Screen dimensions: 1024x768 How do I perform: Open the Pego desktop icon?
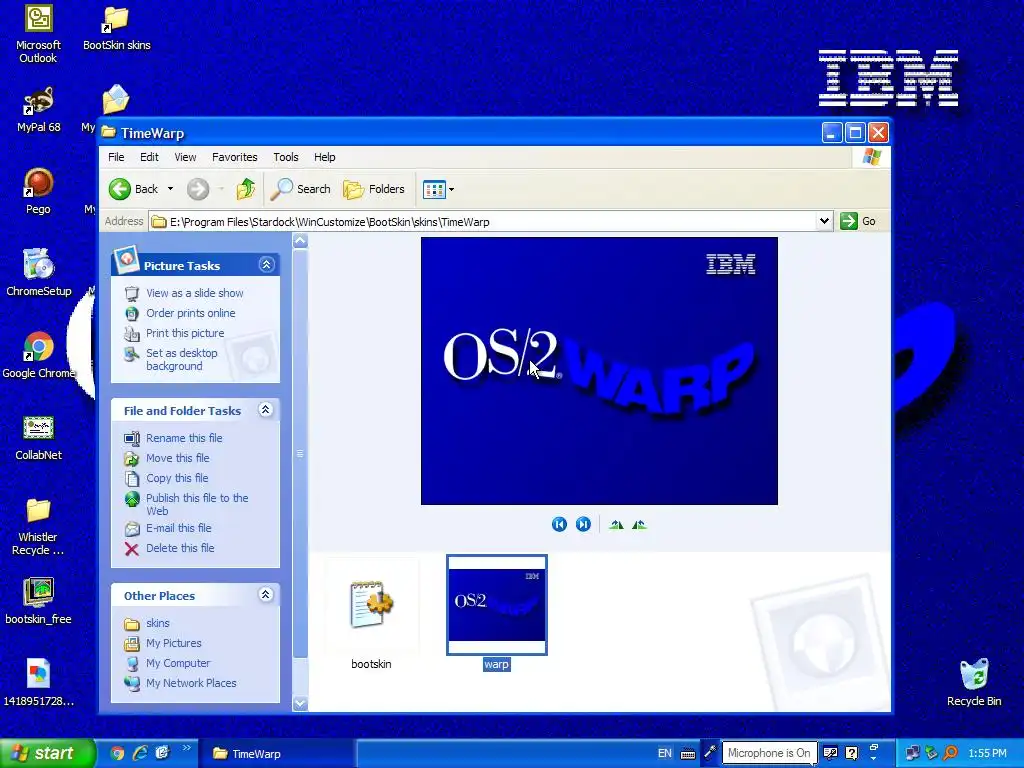39,191
